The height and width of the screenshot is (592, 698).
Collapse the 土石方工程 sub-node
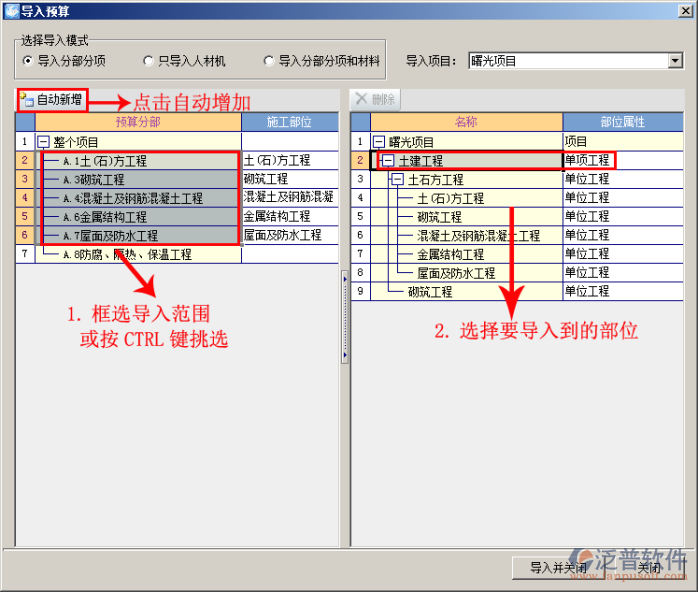pyautogui.click(x=397, y=179)
